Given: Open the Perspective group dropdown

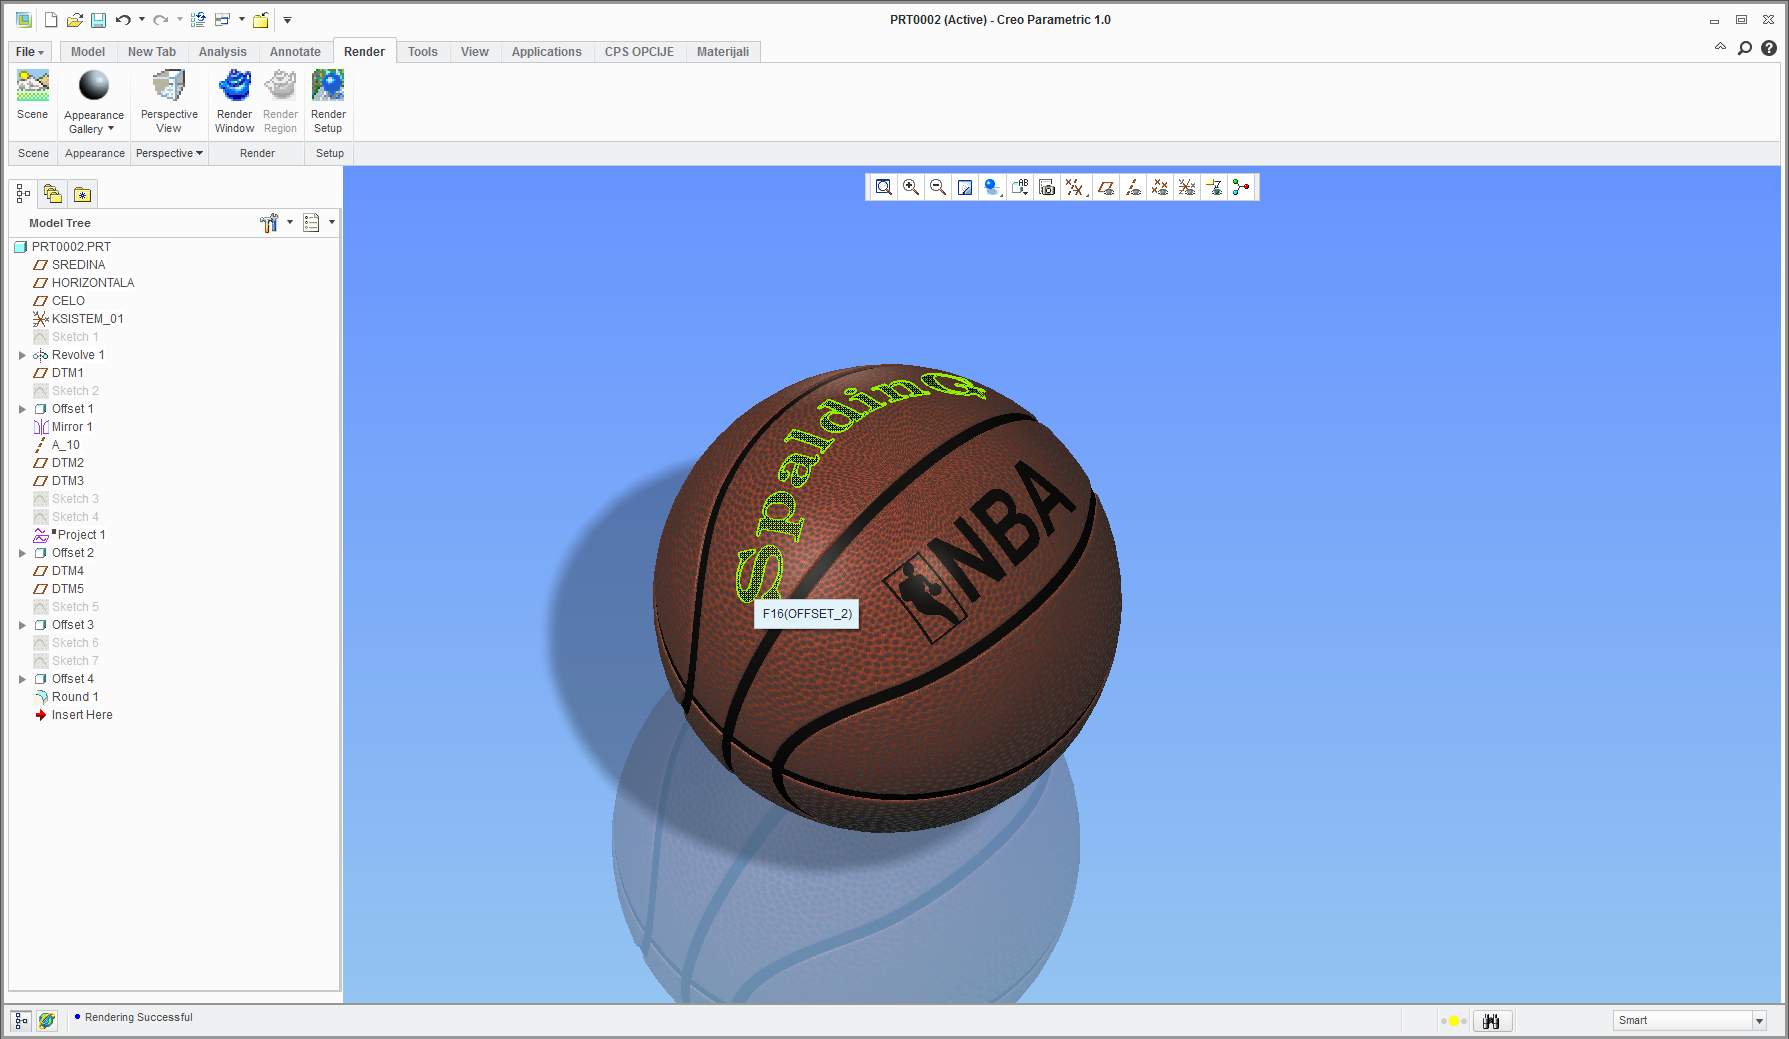Looking at the screenshot, I should tap(169, 153).
